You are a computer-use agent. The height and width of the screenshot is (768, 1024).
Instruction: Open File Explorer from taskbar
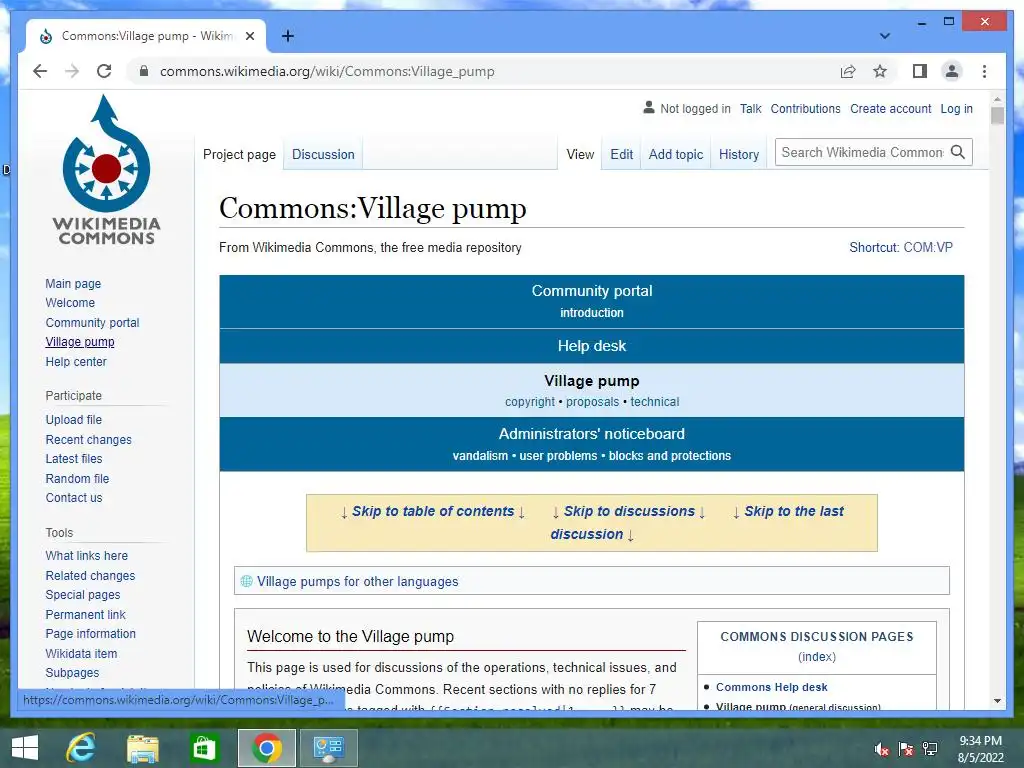click(x=142, y=748)
